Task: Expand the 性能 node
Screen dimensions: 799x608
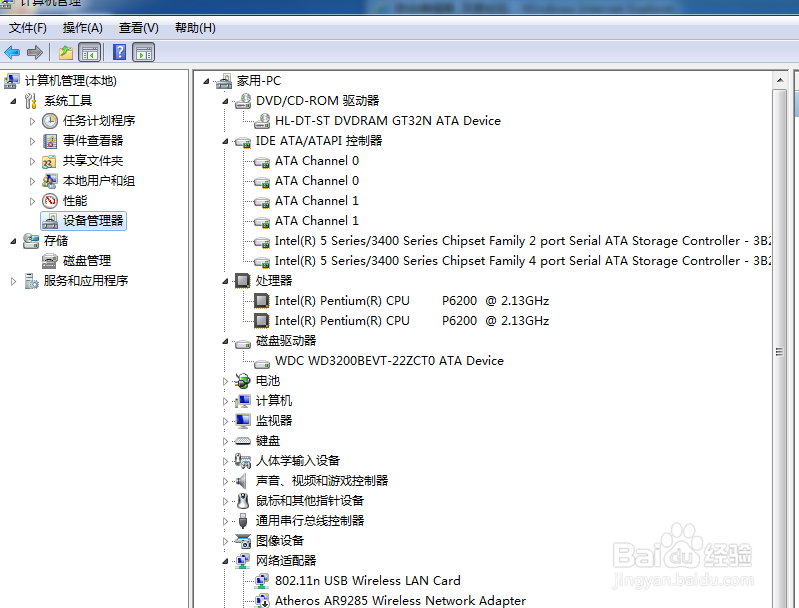Action: [x=32, y=201]
